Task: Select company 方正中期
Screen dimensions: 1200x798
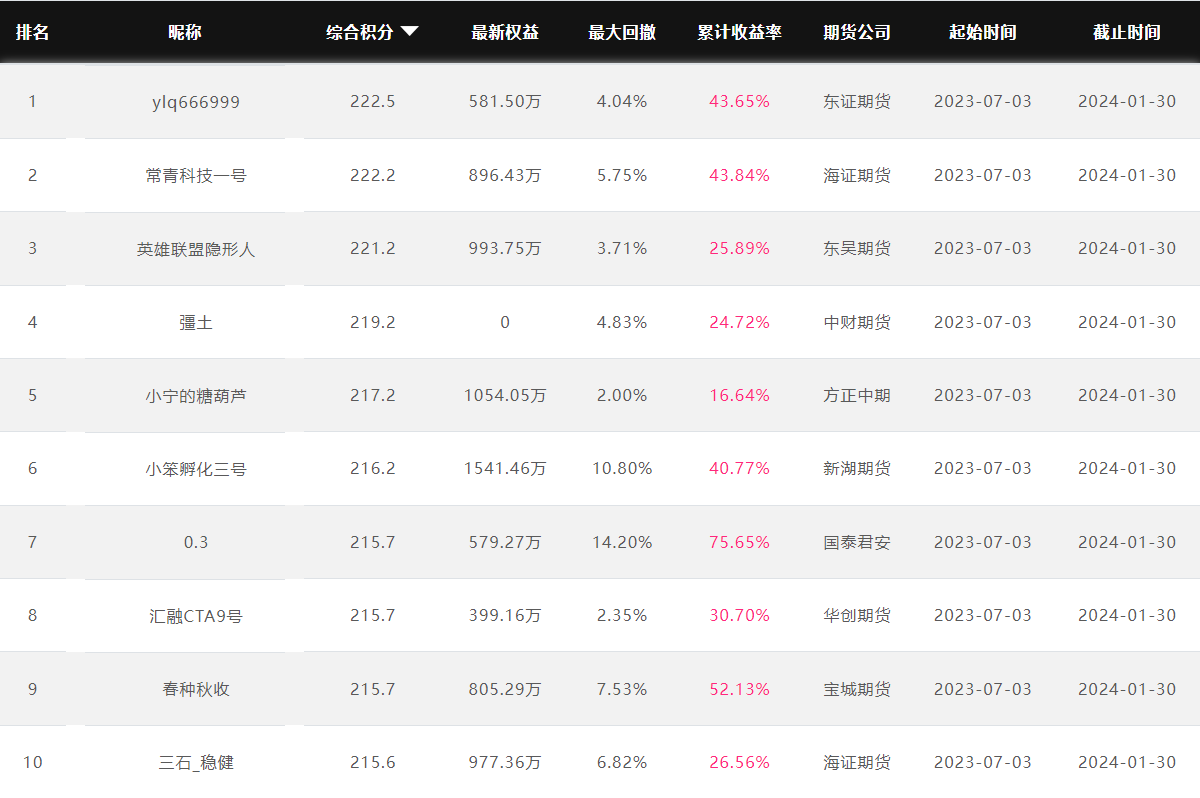Action: (857, 395)
